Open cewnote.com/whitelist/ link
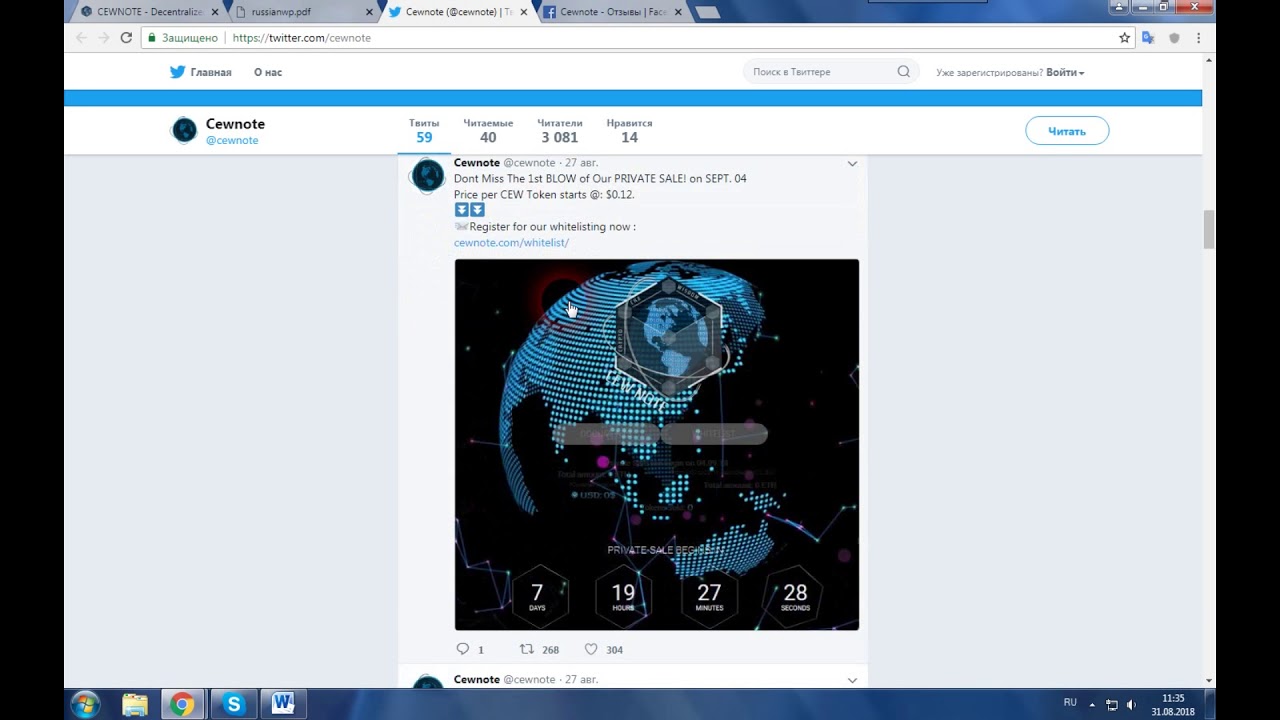The width and height of the screenshot is (1280, 720). click(511, 243)
